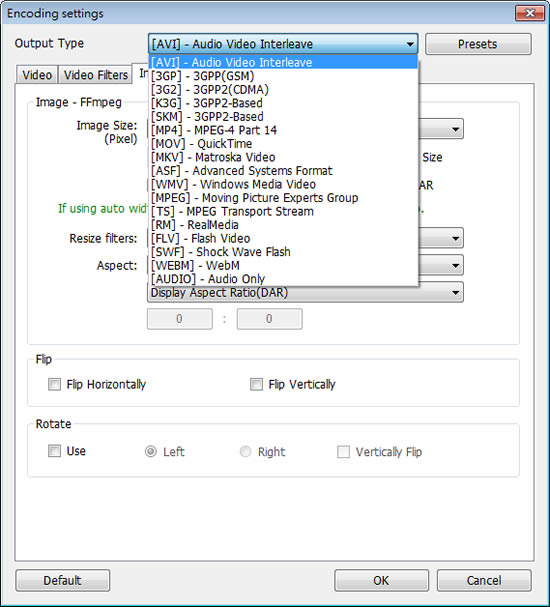The width and height of the screenshot is (550, 607).
Task: Select [AVI] - Audio Video Interleave option
Action: click(x=283, y=62)
